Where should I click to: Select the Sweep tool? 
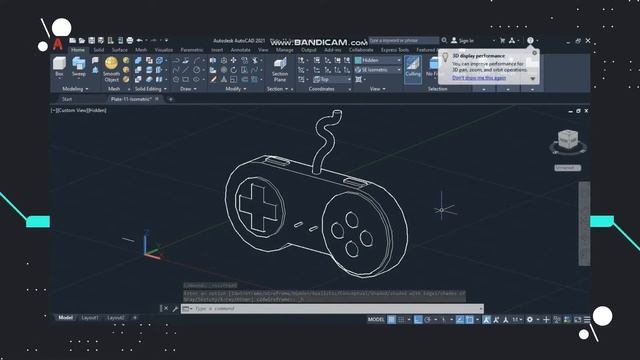(78, 67)
